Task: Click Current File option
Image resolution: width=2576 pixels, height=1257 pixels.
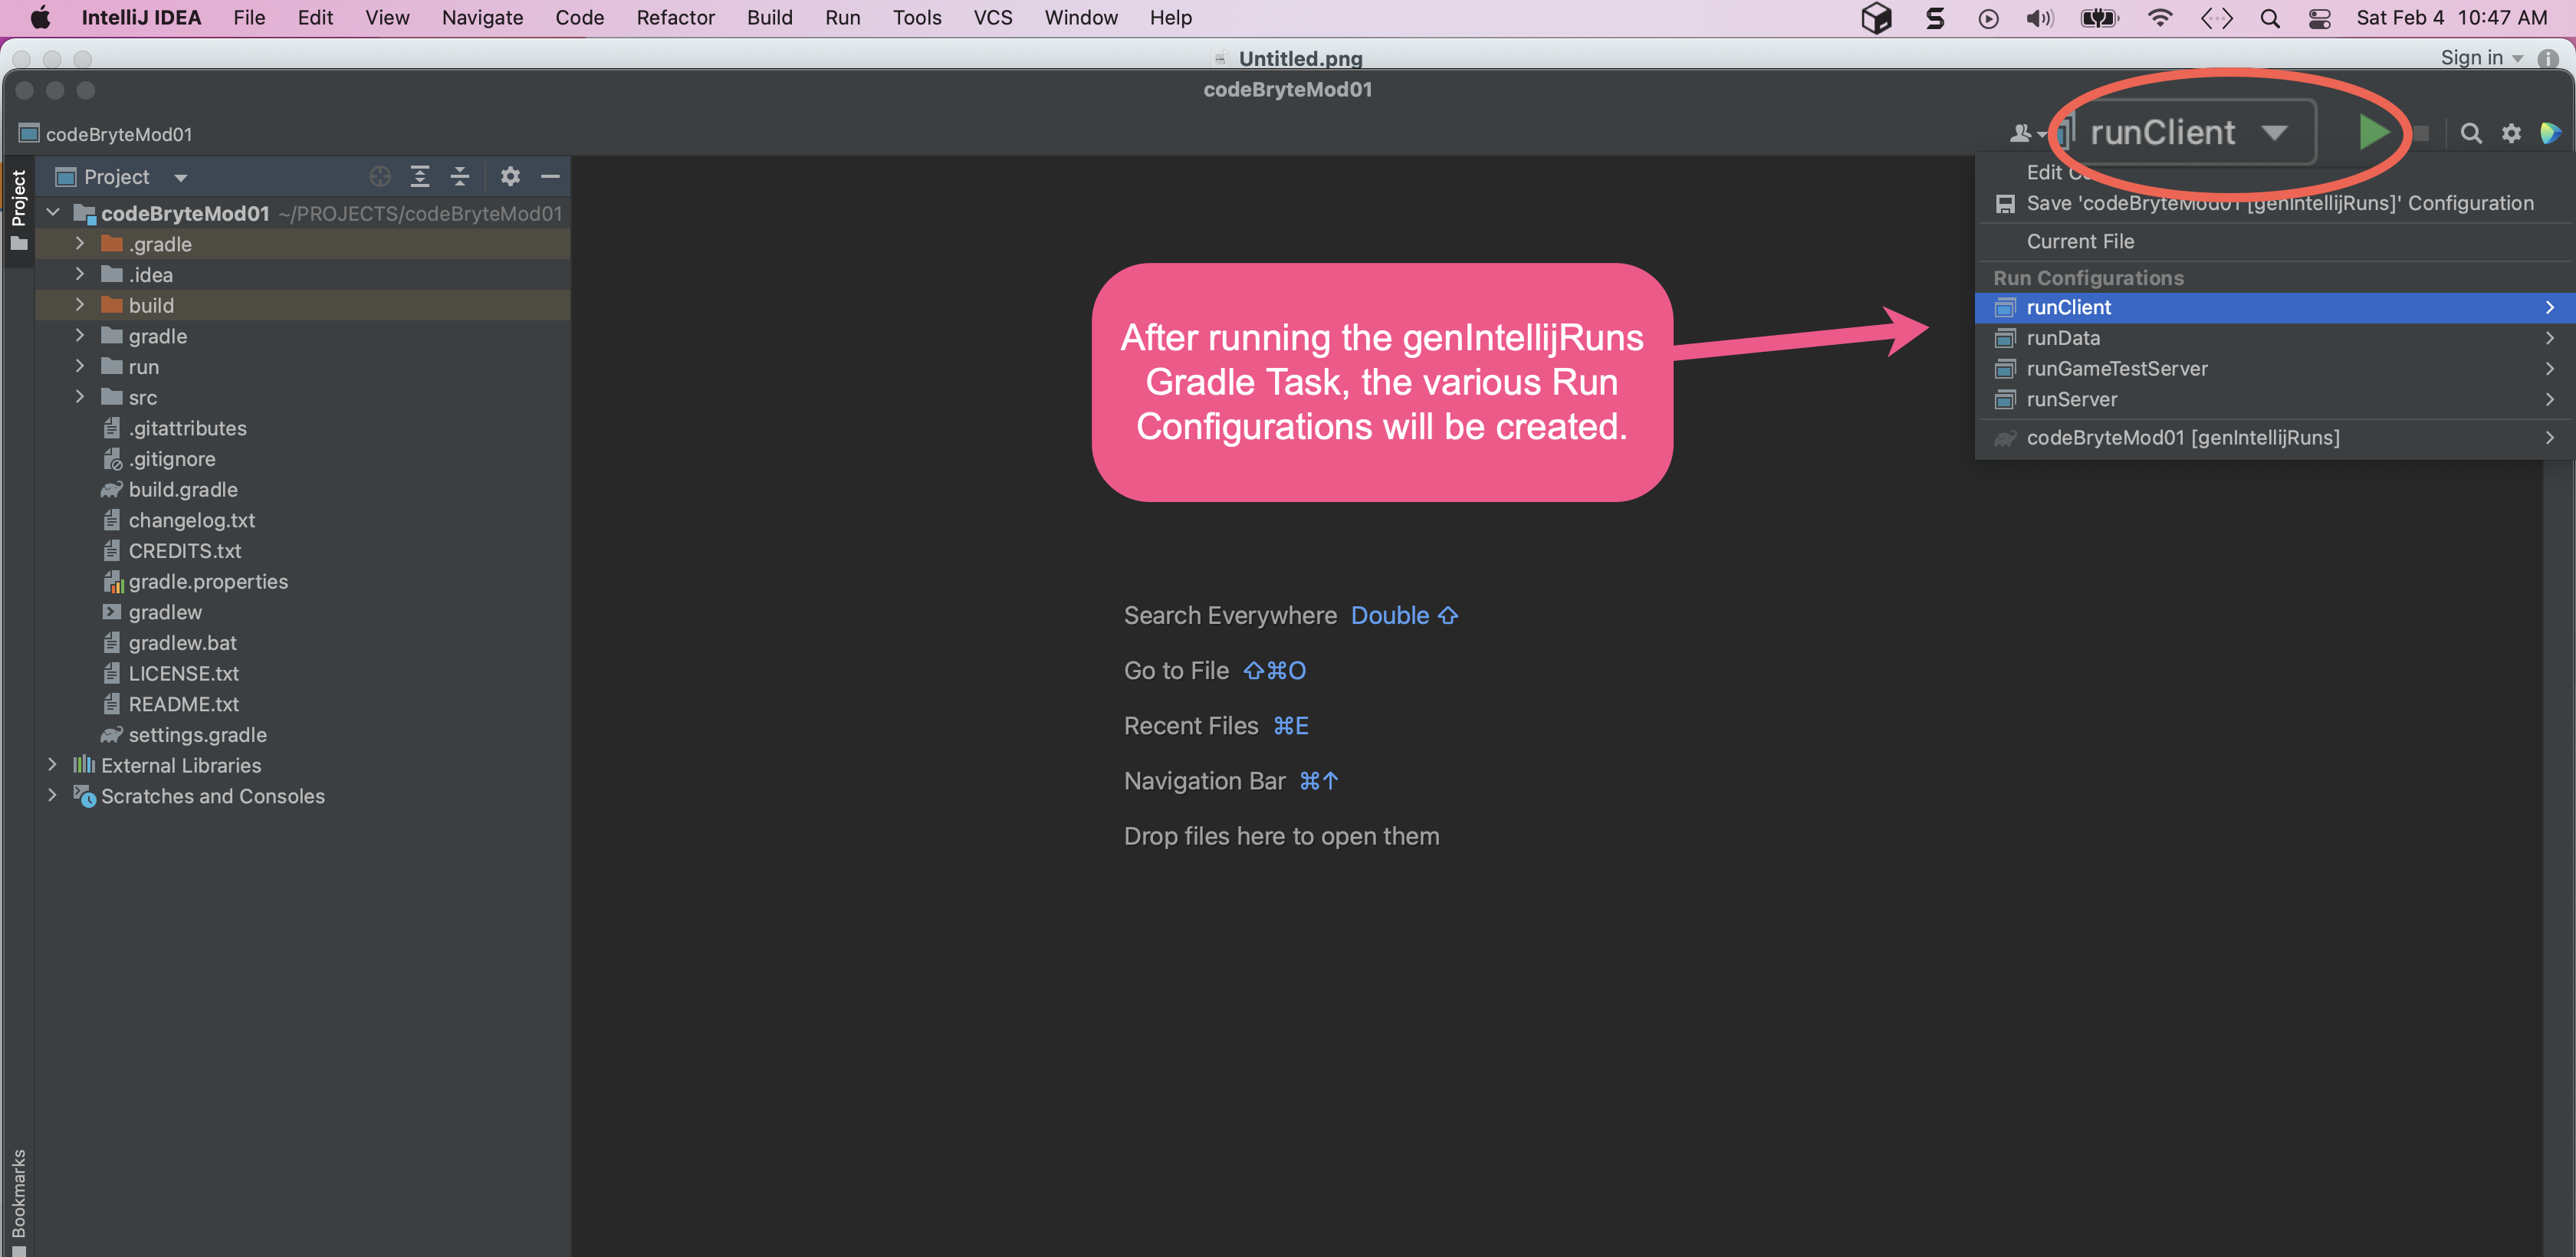Action: pos(2079,241)
